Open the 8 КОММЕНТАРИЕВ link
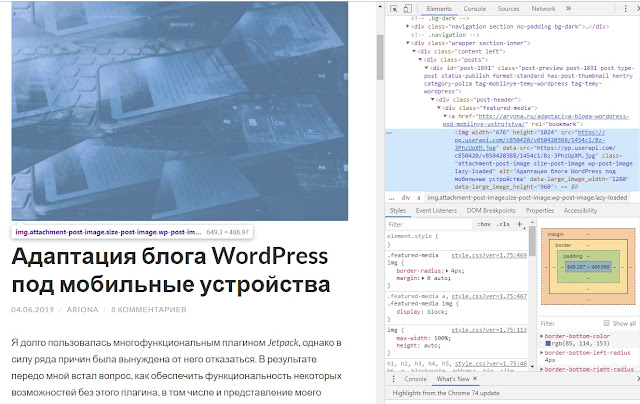The image size is (640, 404). pyautogui.click(x=149, y=310)
